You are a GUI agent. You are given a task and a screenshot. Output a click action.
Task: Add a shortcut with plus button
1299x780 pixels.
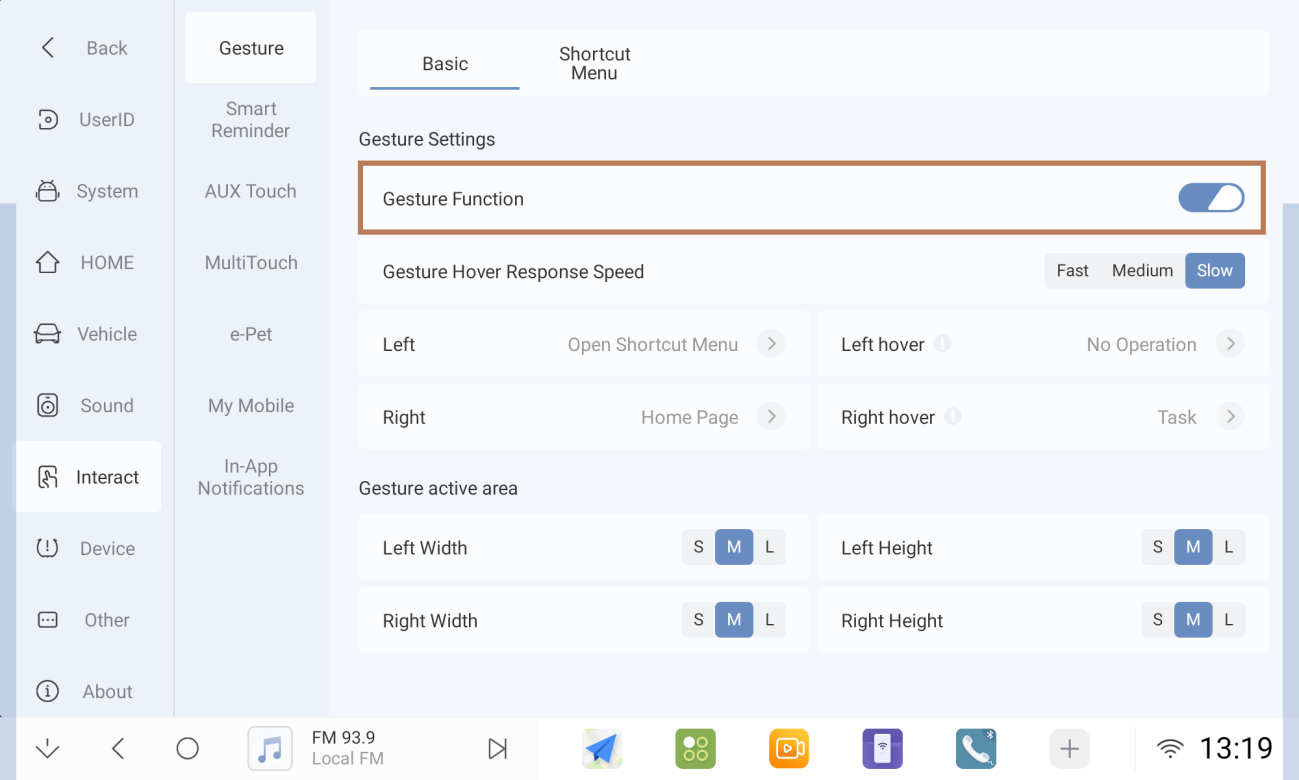click(1069, 748)
